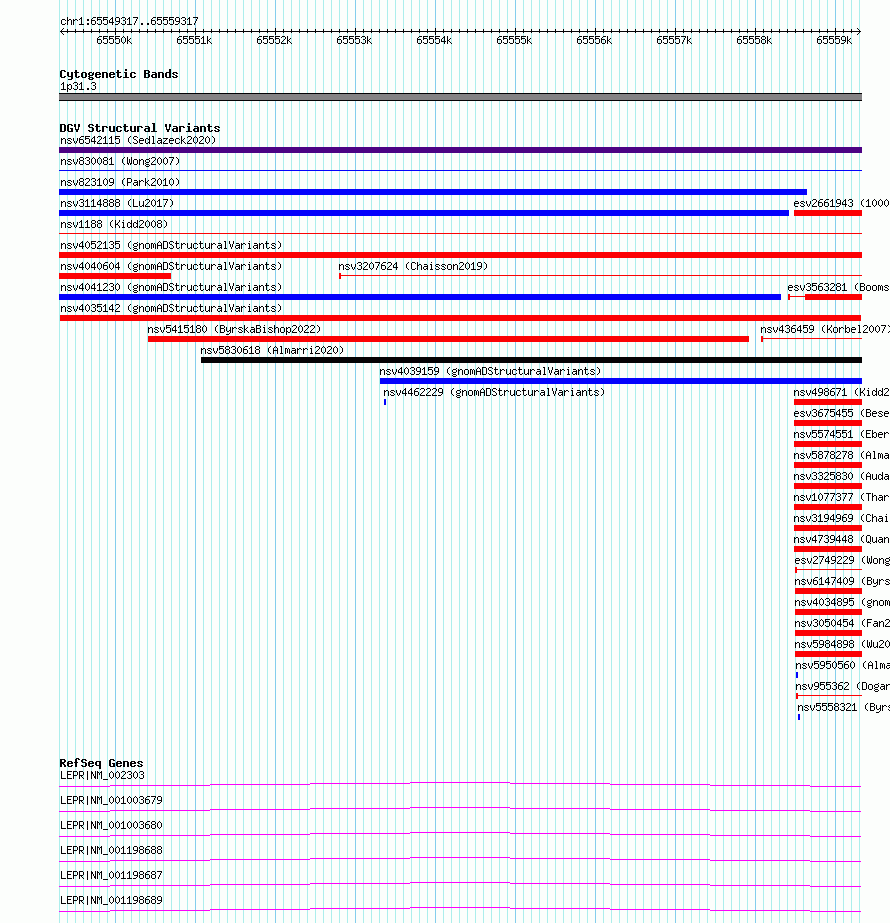The width and height of the screenshot is (890, 923).
Task: Open gnomAD variant nsv4052135
Action: (171, 245)
